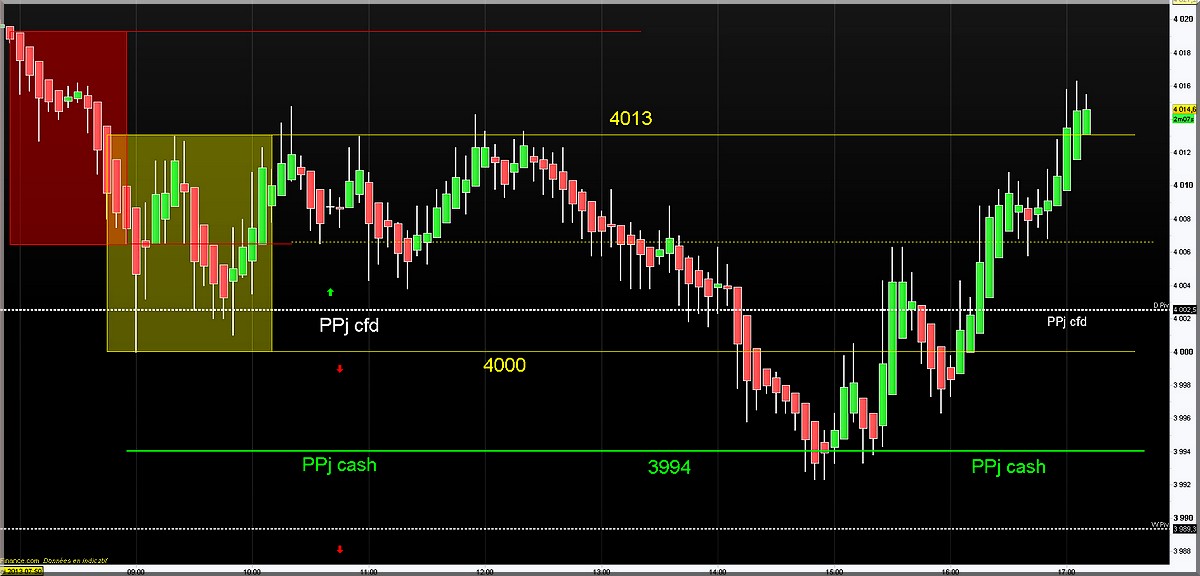1200x576 pixels.
Task: Click the yellow 4000 support label
Action: pyautogui.click(x=504, y=366)
